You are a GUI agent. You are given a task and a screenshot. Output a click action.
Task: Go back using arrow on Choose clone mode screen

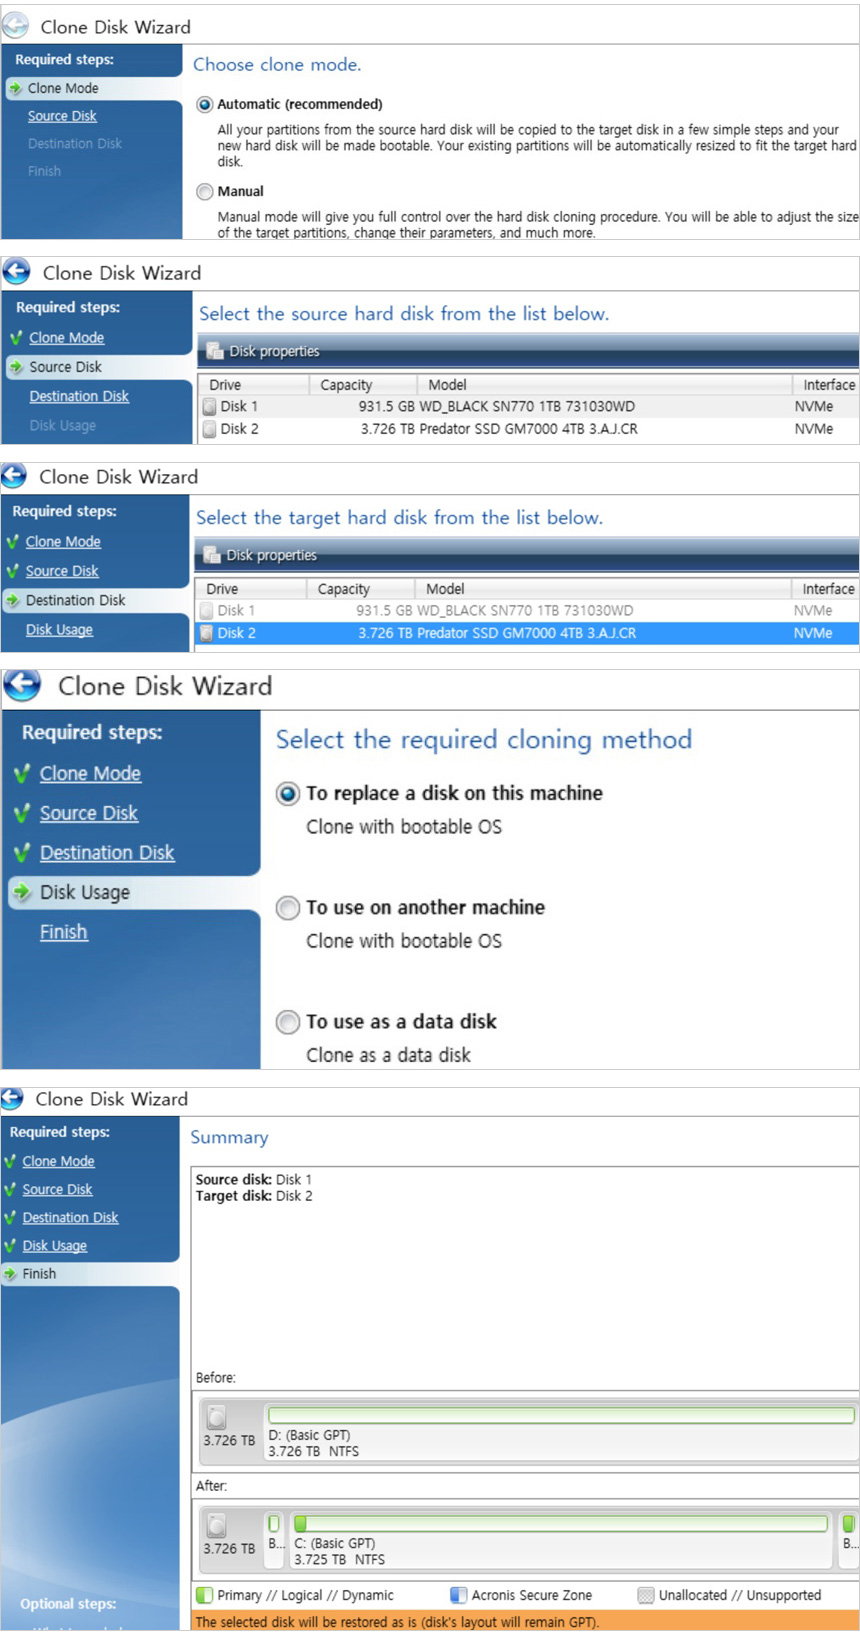click(x=15, y=25)
